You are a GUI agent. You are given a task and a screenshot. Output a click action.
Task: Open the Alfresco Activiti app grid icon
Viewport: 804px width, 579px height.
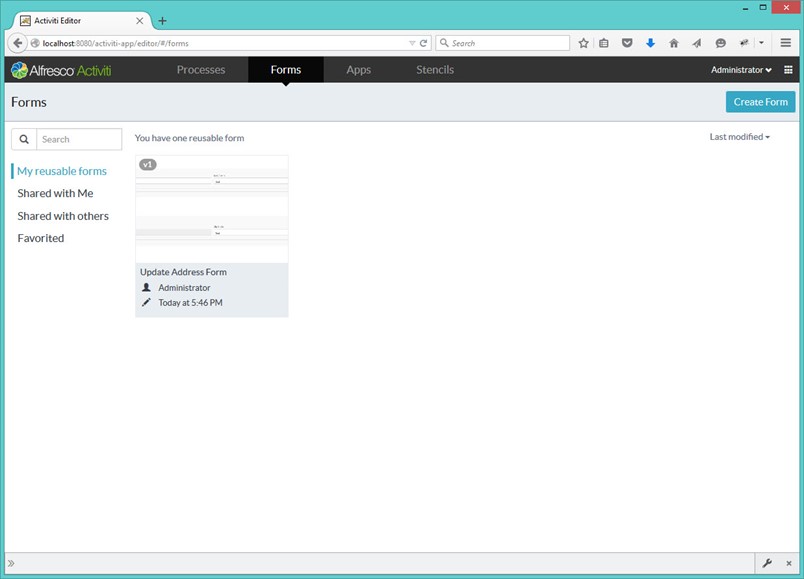788,70
